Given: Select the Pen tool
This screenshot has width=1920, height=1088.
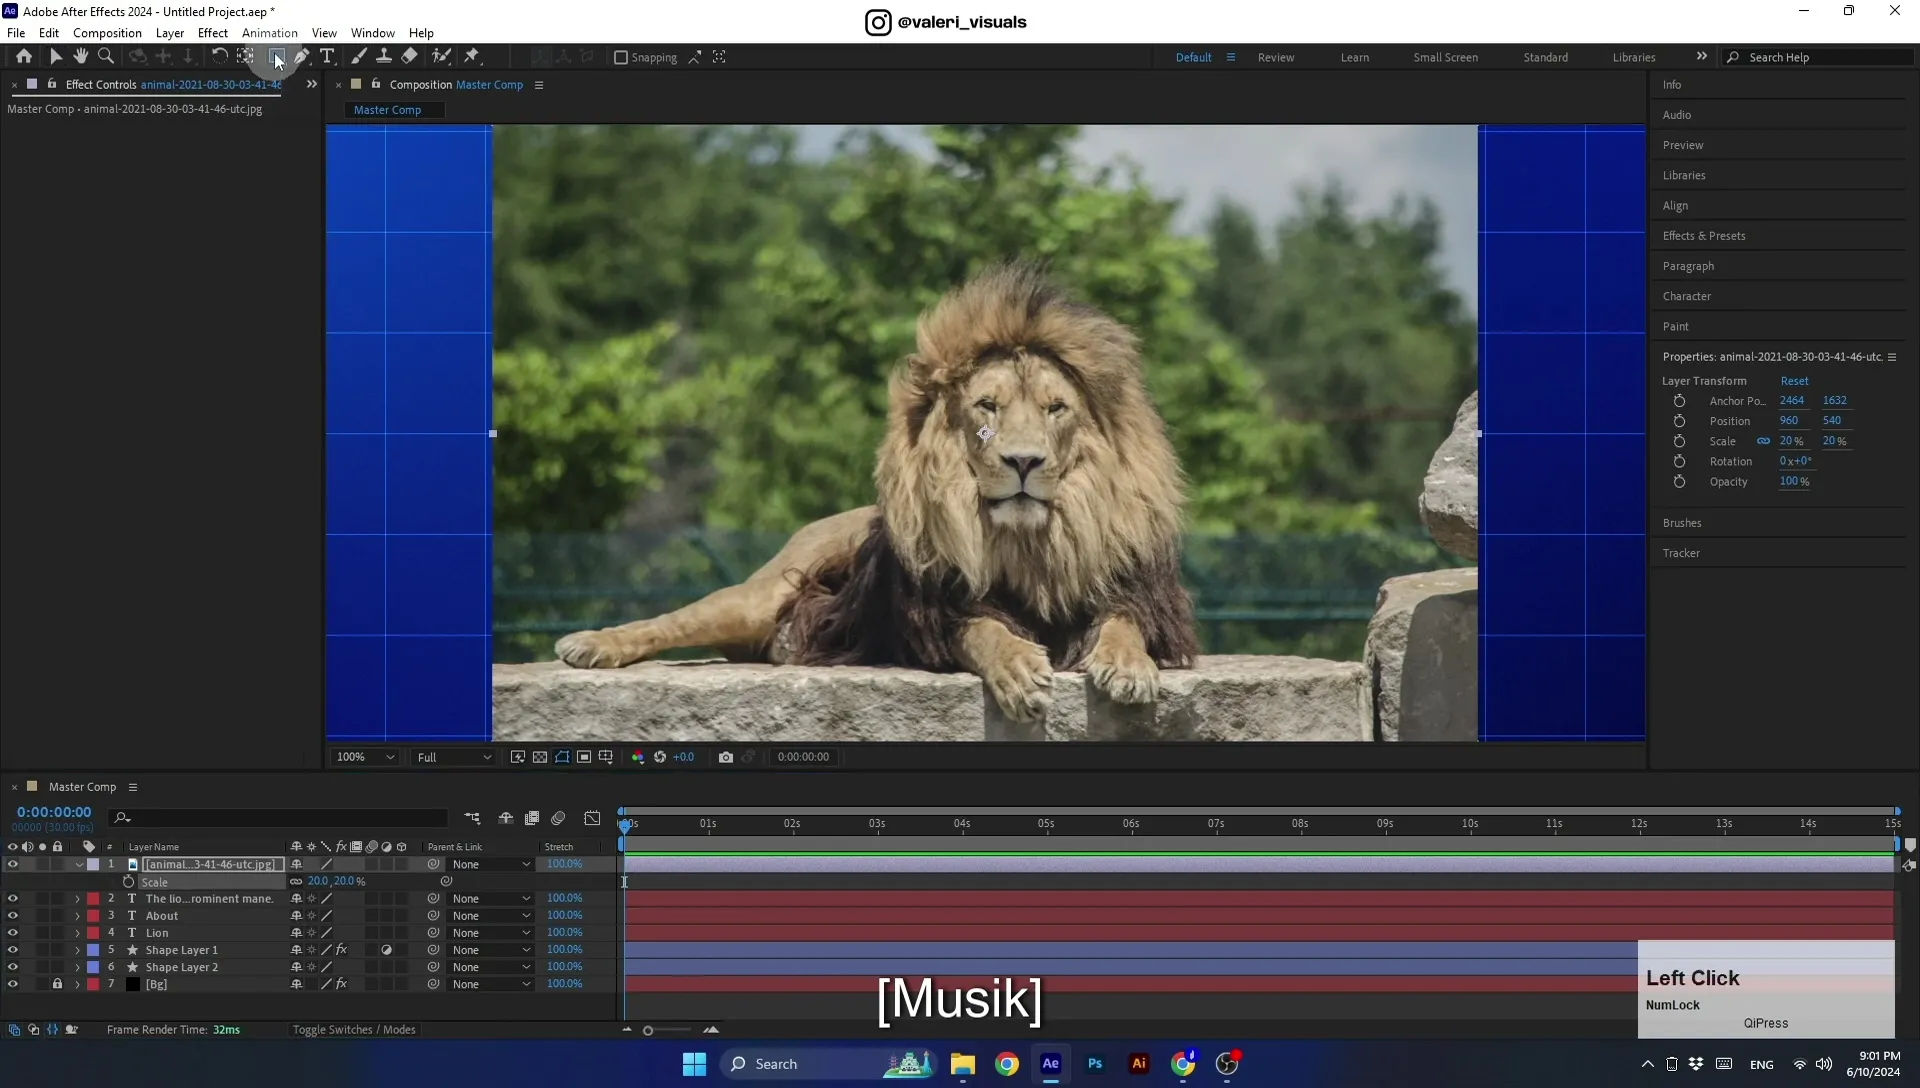Looking at the screenshot, I should (302, 57).
